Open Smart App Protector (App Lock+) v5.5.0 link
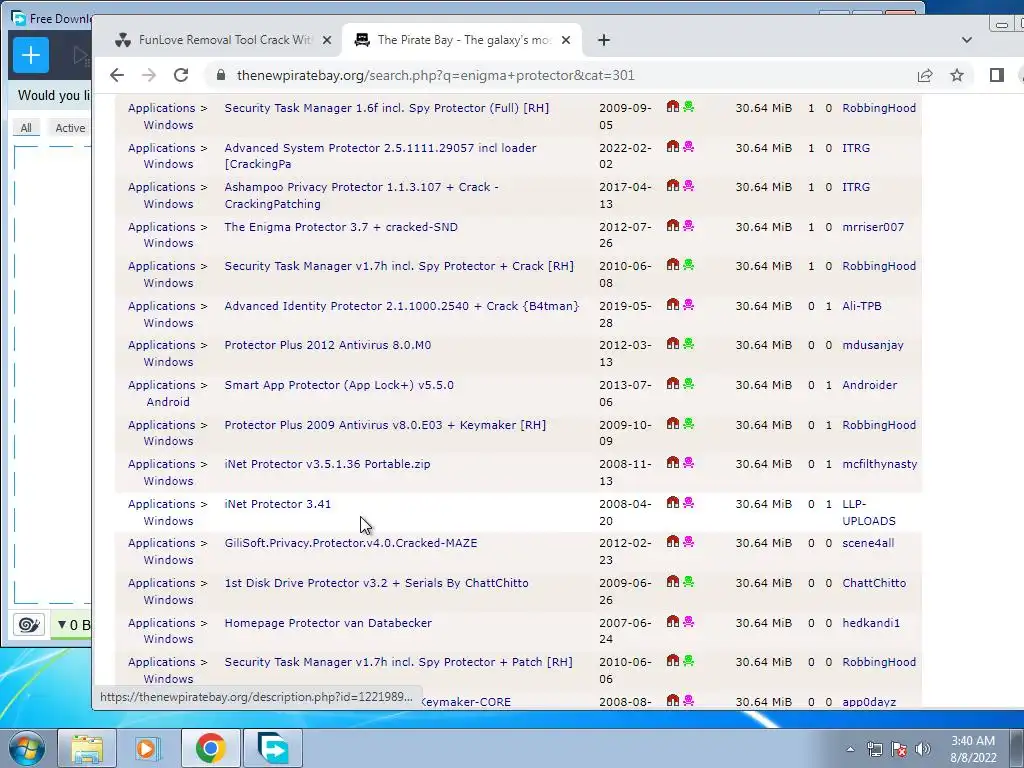 (x=339, y=385)
